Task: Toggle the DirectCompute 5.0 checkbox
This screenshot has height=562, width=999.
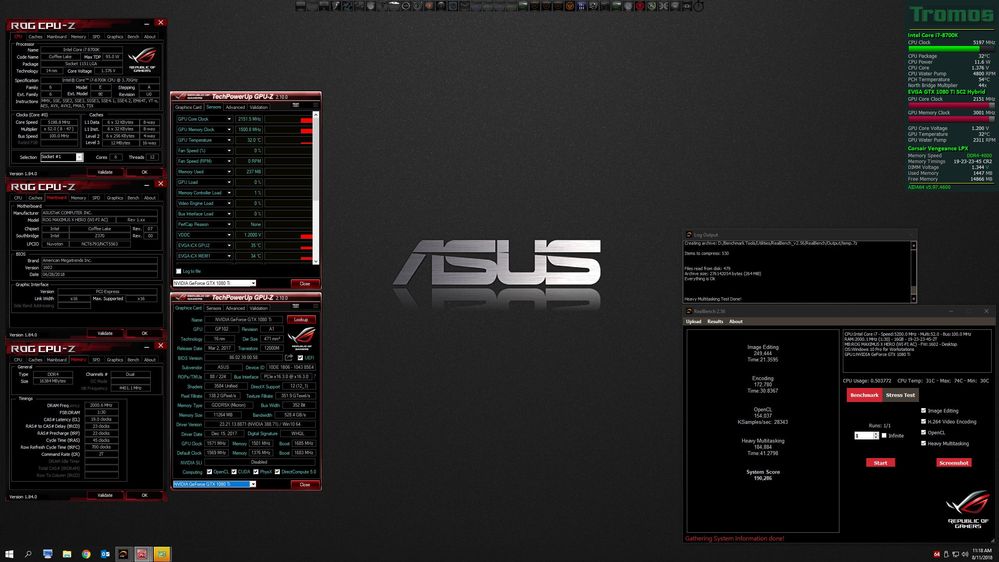Action: coord(277,472)
